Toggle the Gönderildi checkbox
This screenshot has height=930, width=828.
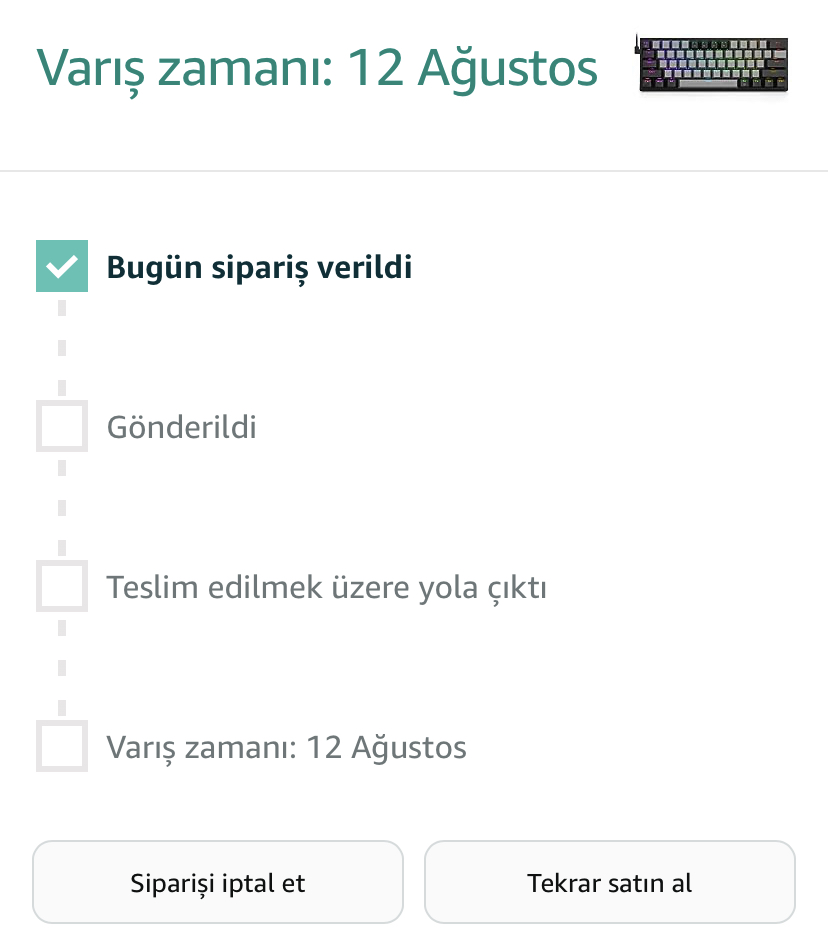[x=62, y=426]
